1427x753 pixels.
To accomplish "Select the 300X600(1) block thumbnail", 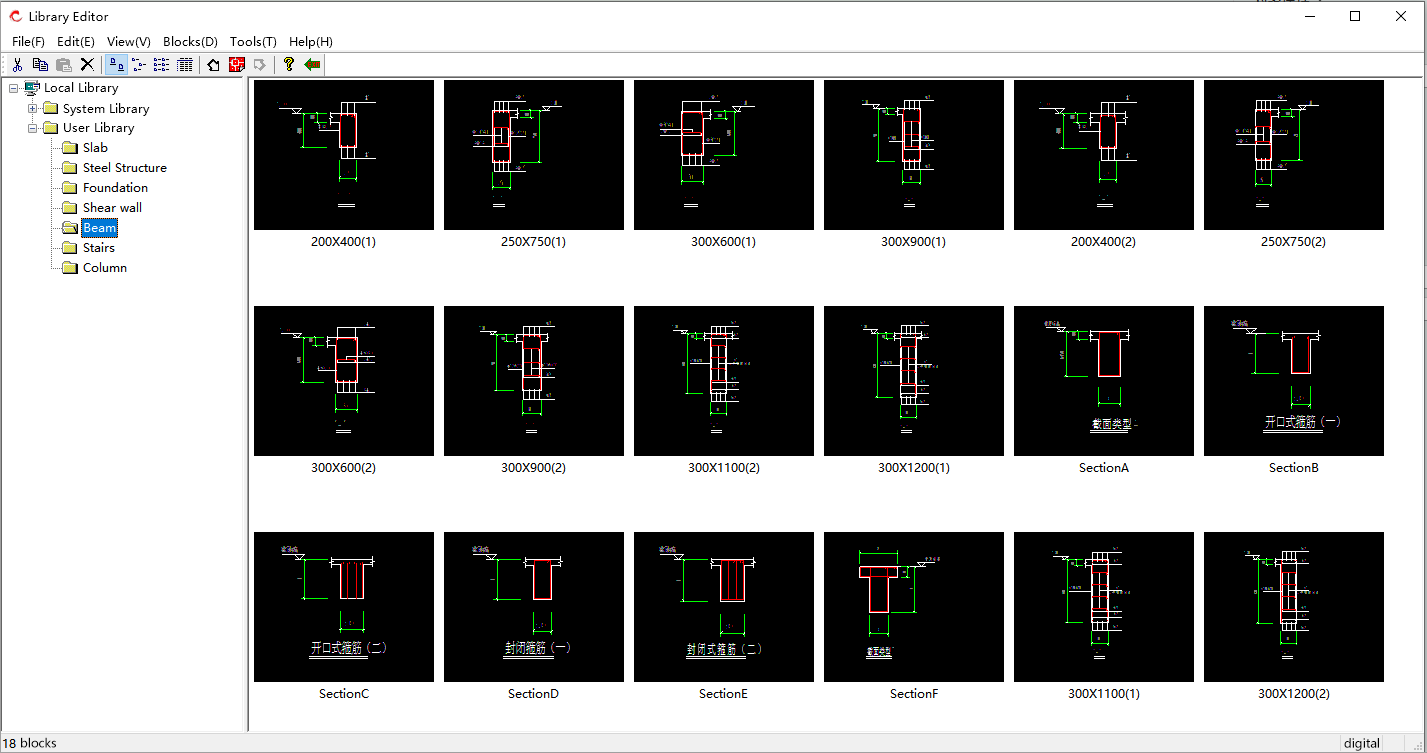I will coord(724,155).
